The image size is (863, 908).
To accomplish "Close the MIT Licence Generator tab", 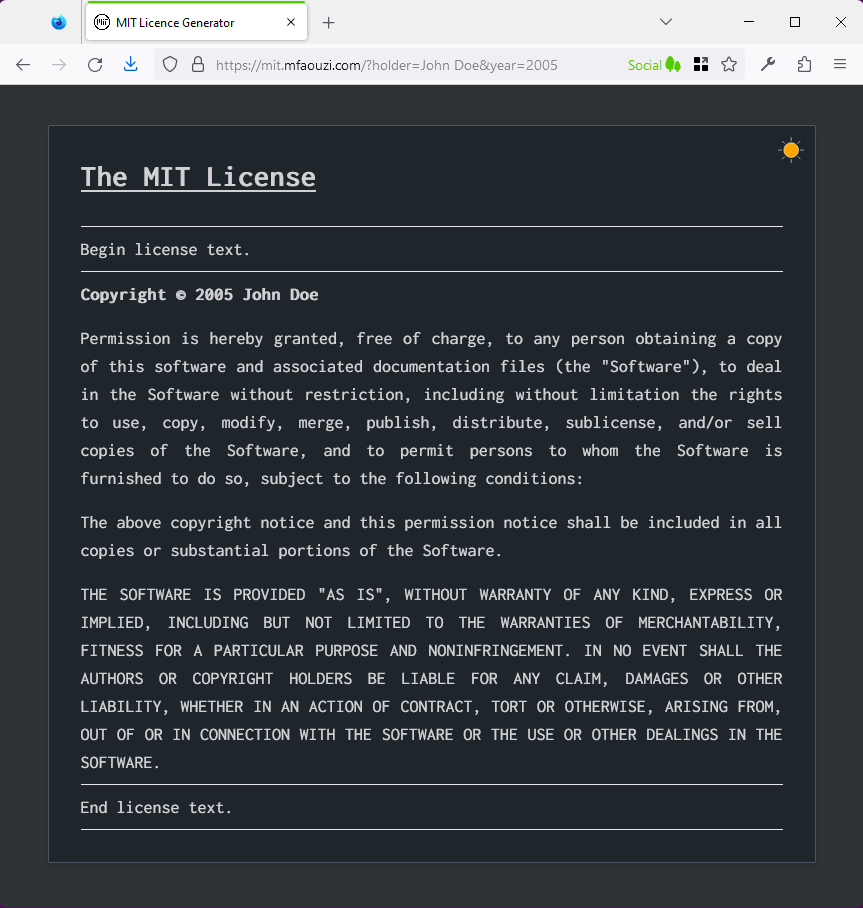I will point(291,22).
